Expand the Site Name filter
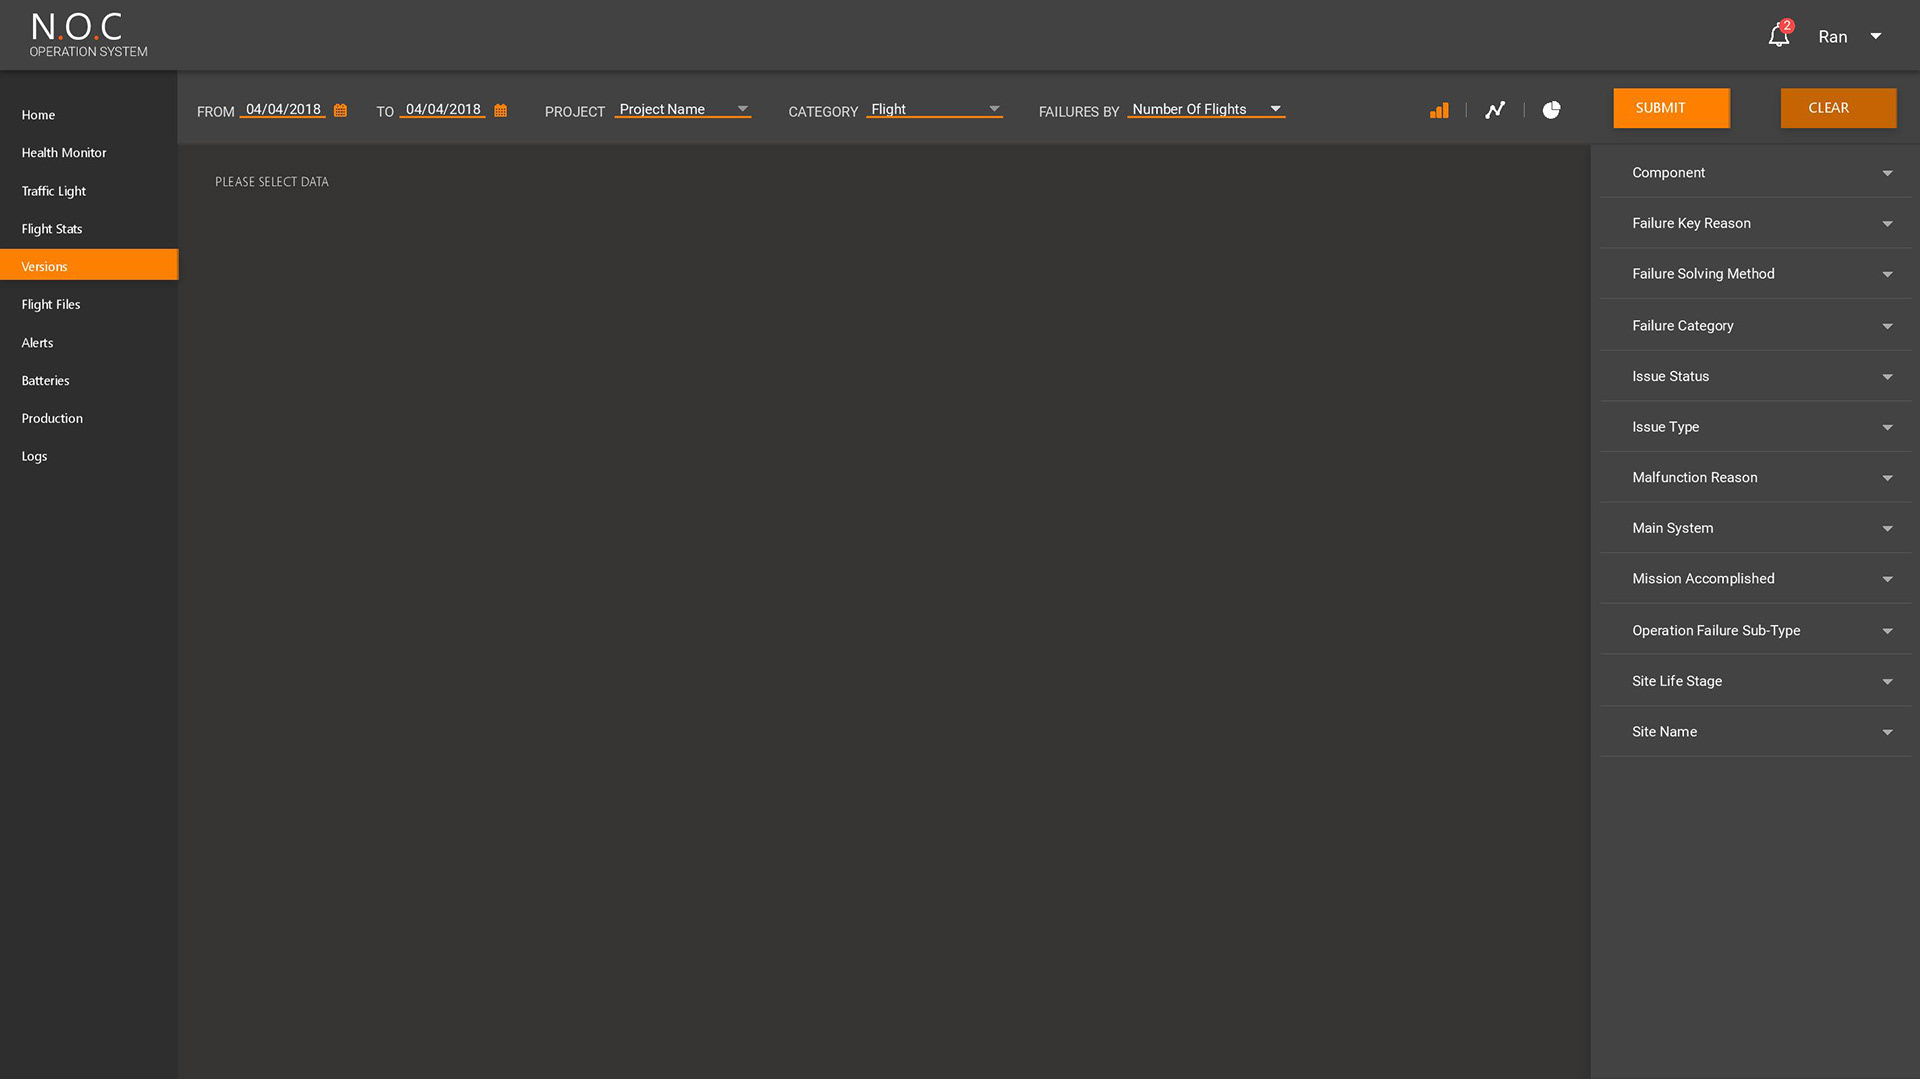Viewport: 1920px width, 1079px height. coord(1756,732)
